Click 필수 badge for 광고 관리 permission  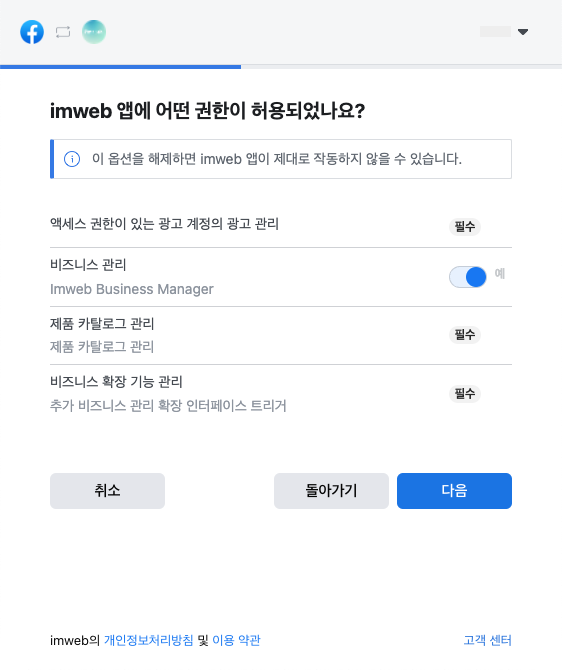coord(465,226)
